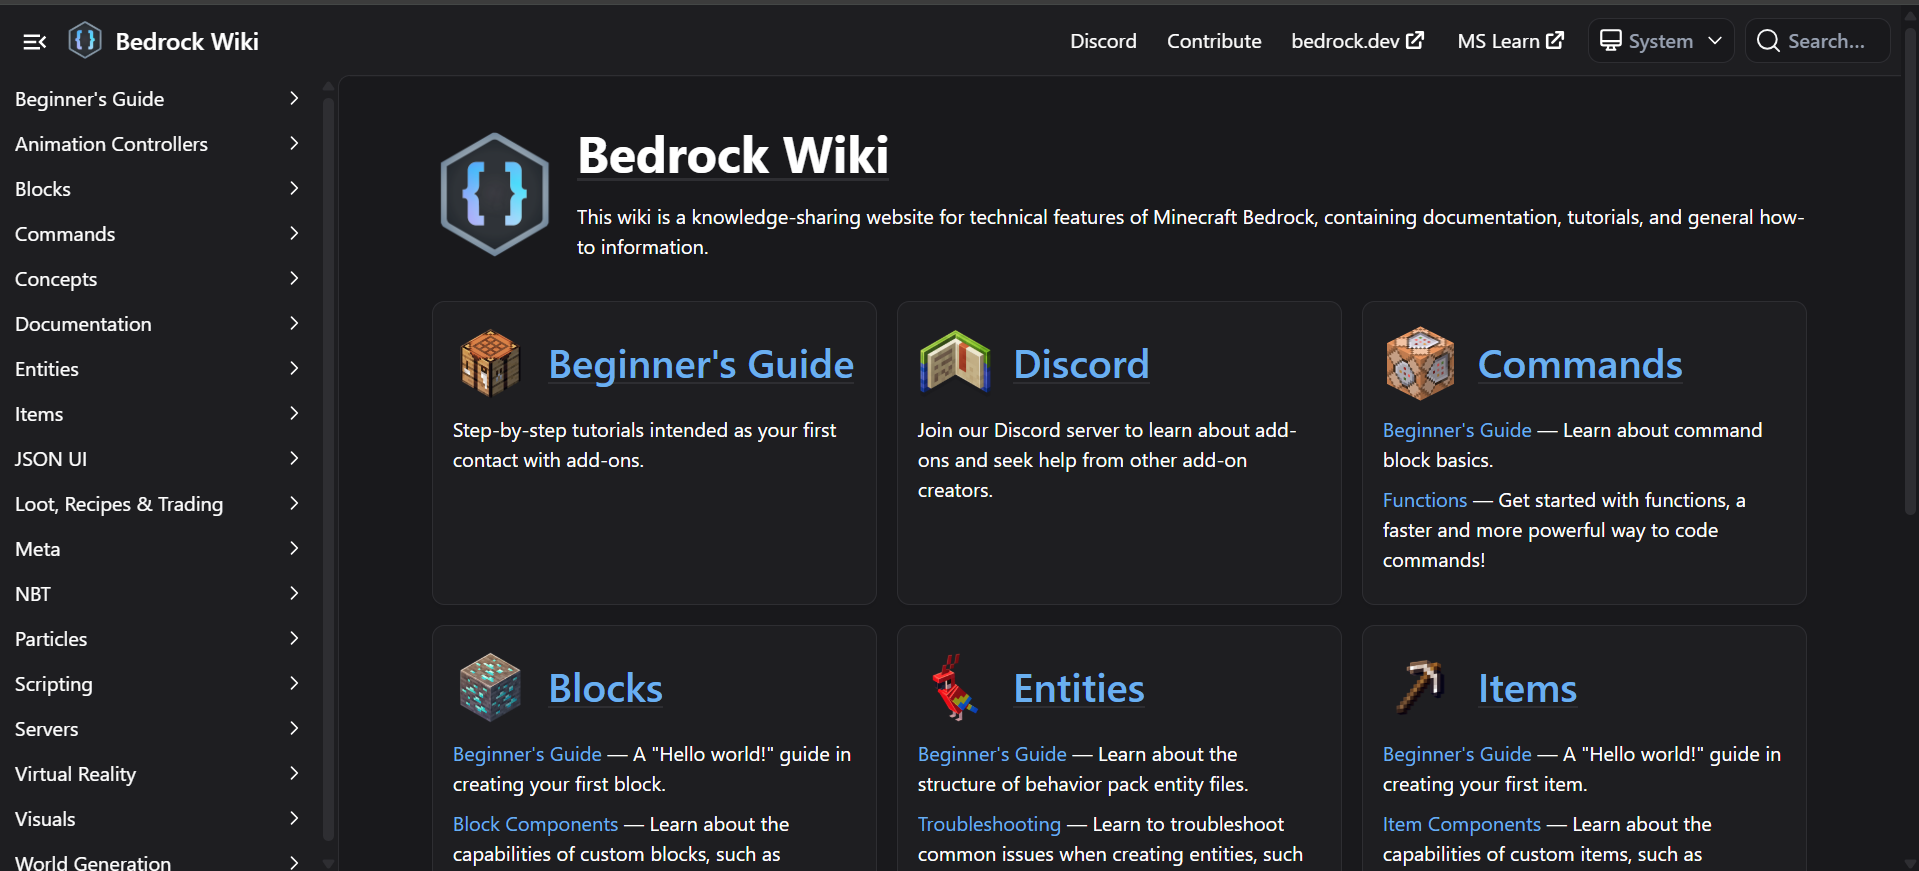Select JSON UI in the sidebar
1919x871 pixels.
(x=51, y=459)
